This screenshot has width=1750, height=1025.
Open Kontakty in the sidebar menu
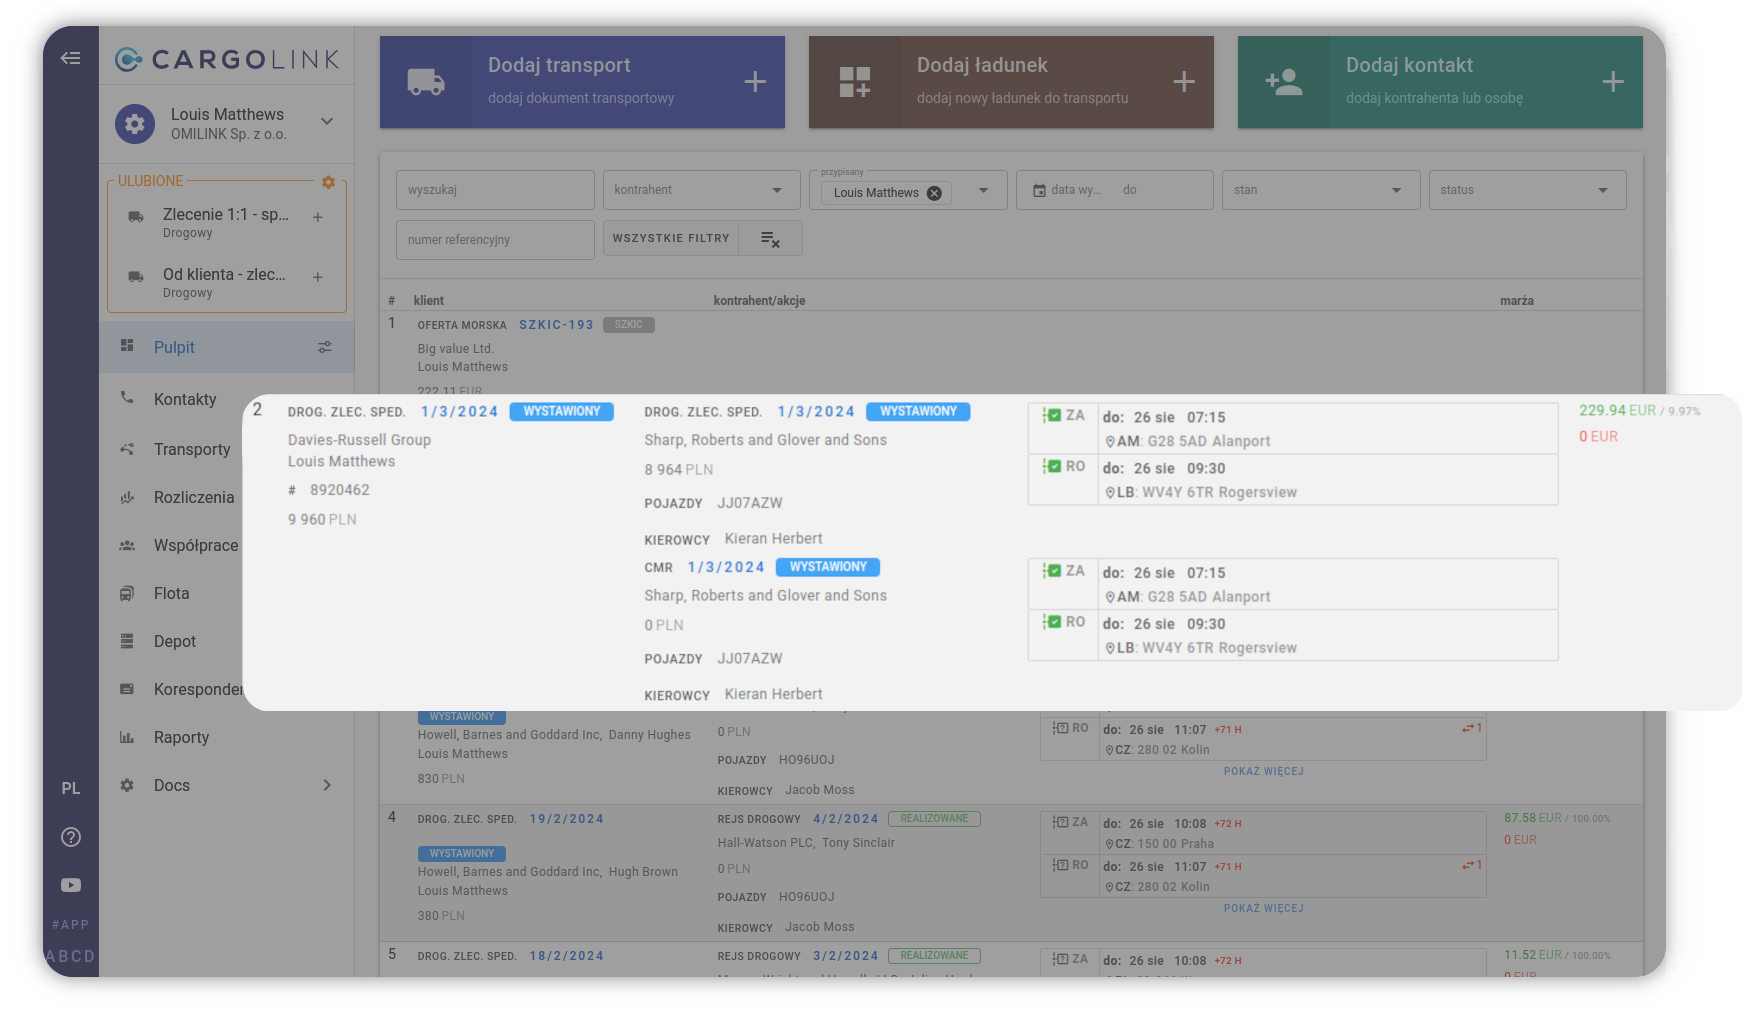click(x=185, y=399)
